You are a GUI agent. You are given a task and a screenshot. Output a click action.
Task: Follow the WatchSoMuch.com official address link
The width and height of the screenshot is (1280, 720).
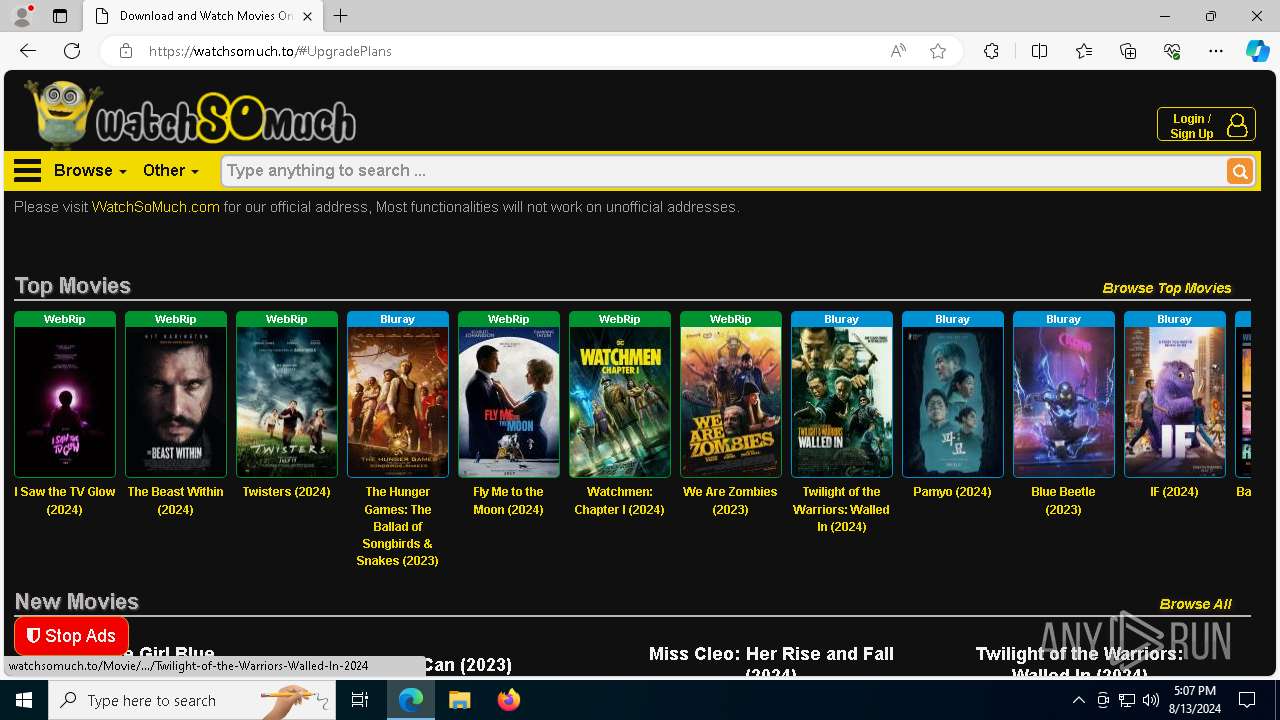(x=155, y=207)
